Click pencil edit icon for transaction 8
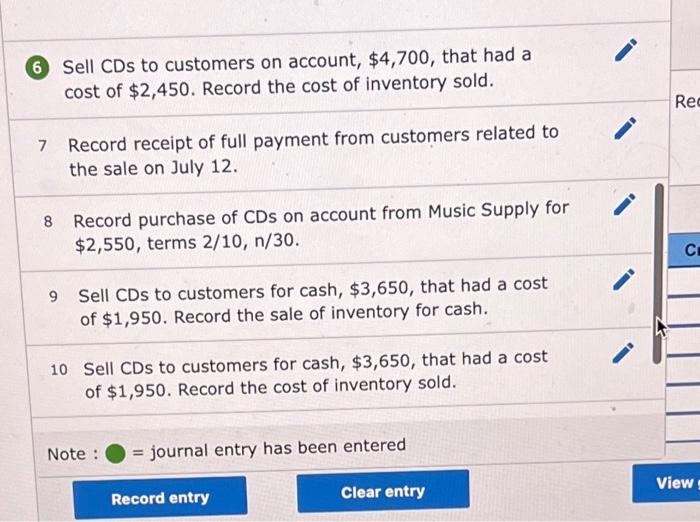This screenshot has height=522, width=700. 625,205
